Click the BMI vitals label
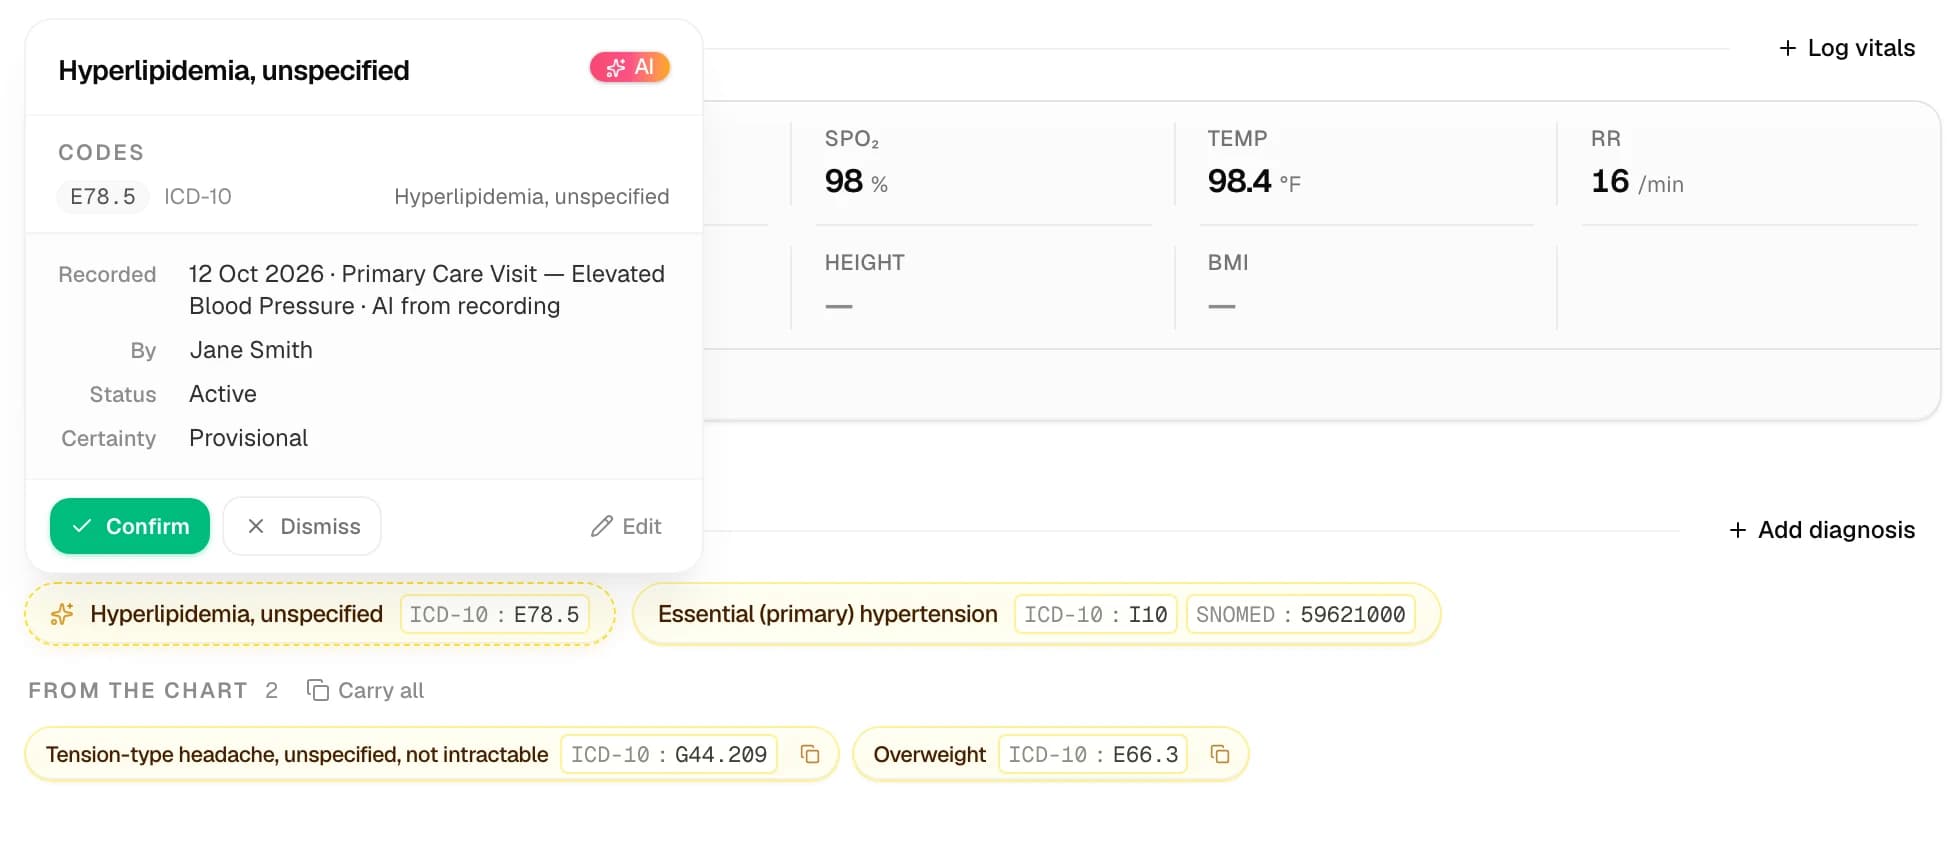This screenshot has height=856, width=1956. click(1228, 262)
